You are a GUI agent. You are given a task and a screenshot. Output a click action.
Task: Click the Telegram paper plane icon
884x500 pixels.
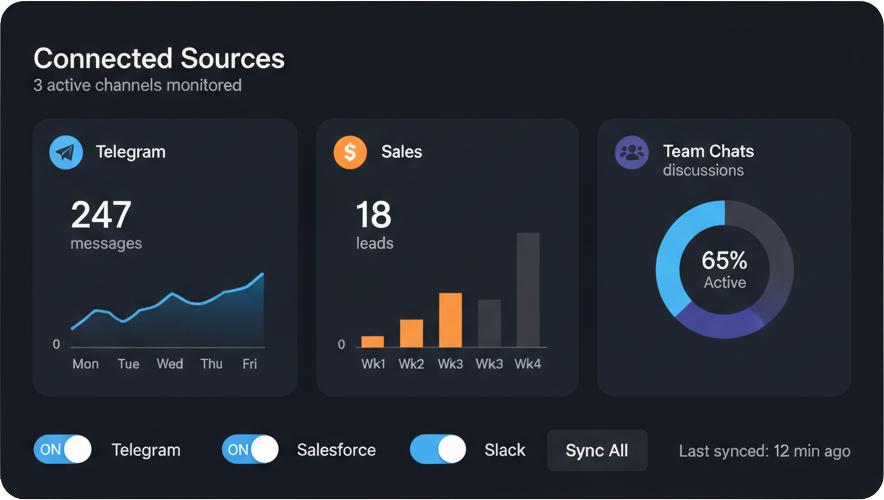pos(66,153)
